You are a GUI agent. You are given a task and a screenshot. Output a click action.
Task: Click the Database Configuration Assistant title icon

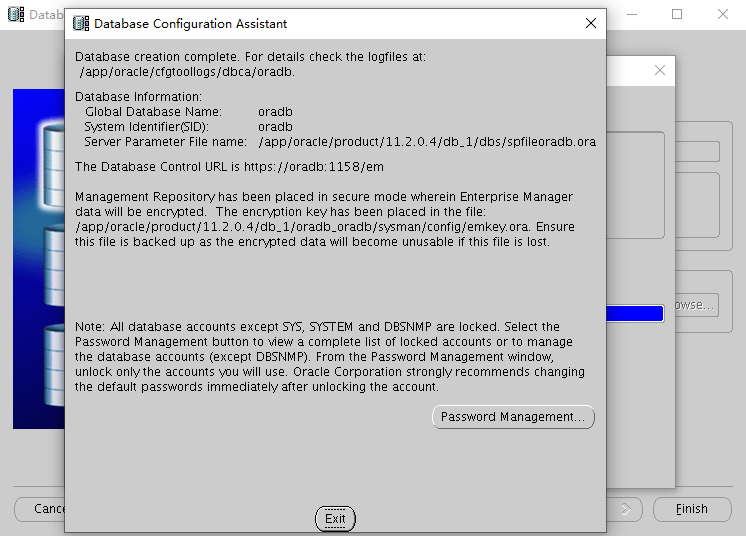(81, 23)
